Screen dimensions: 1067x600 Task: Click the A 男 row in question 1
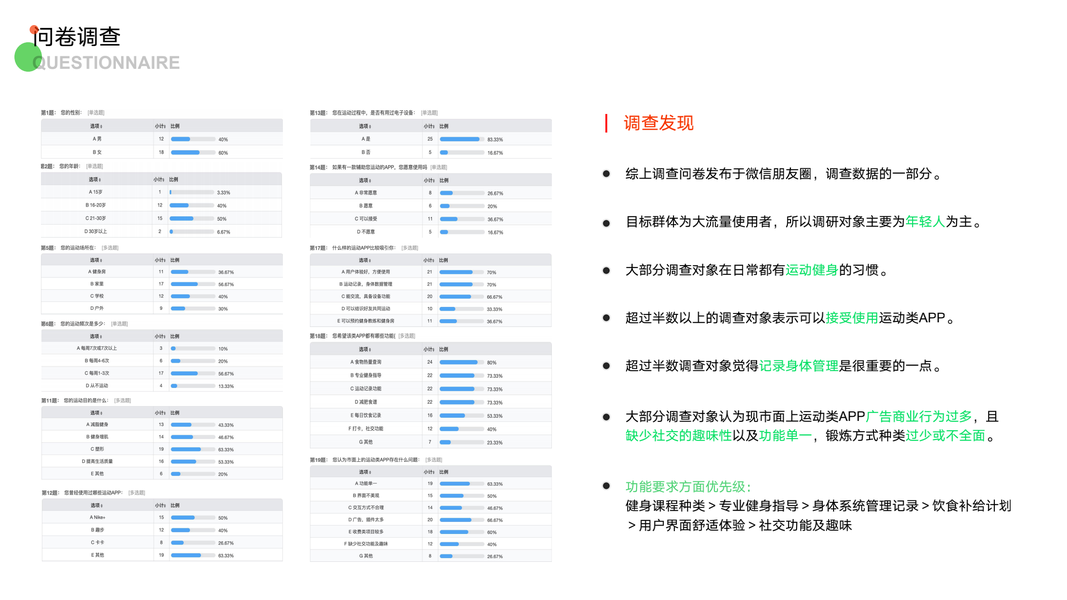(x=162, y=139)
